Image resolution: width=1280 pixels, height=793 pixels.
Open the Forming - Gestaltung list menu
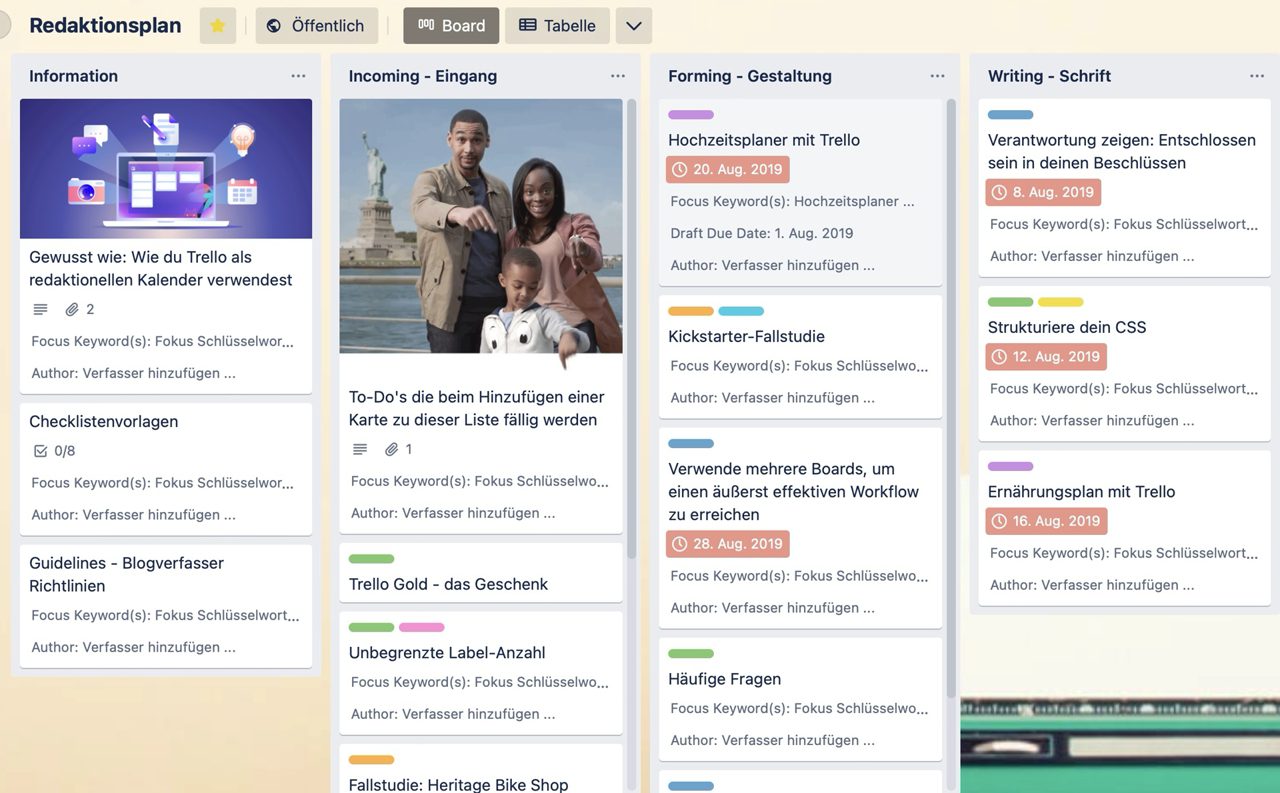click(937, 76)
